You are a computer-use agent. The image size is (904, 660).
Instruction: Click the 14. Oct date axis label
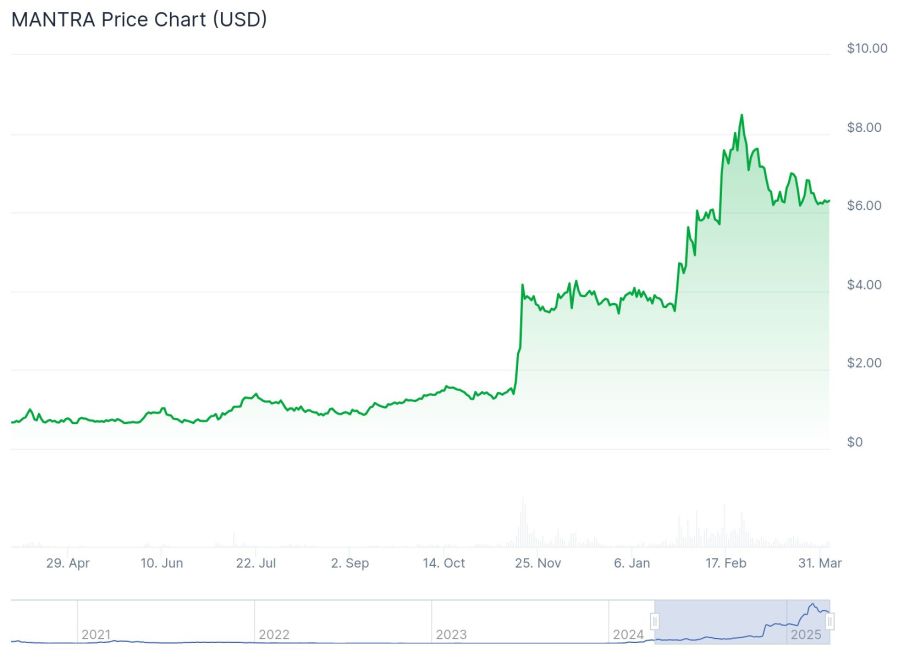point(444,564)
